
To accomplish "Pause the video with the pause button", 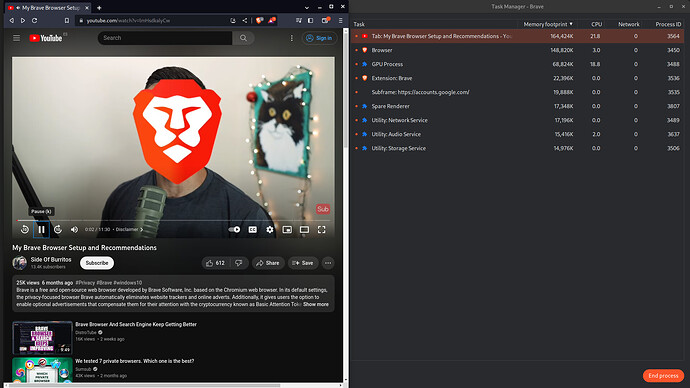I will tap(41, 230).
